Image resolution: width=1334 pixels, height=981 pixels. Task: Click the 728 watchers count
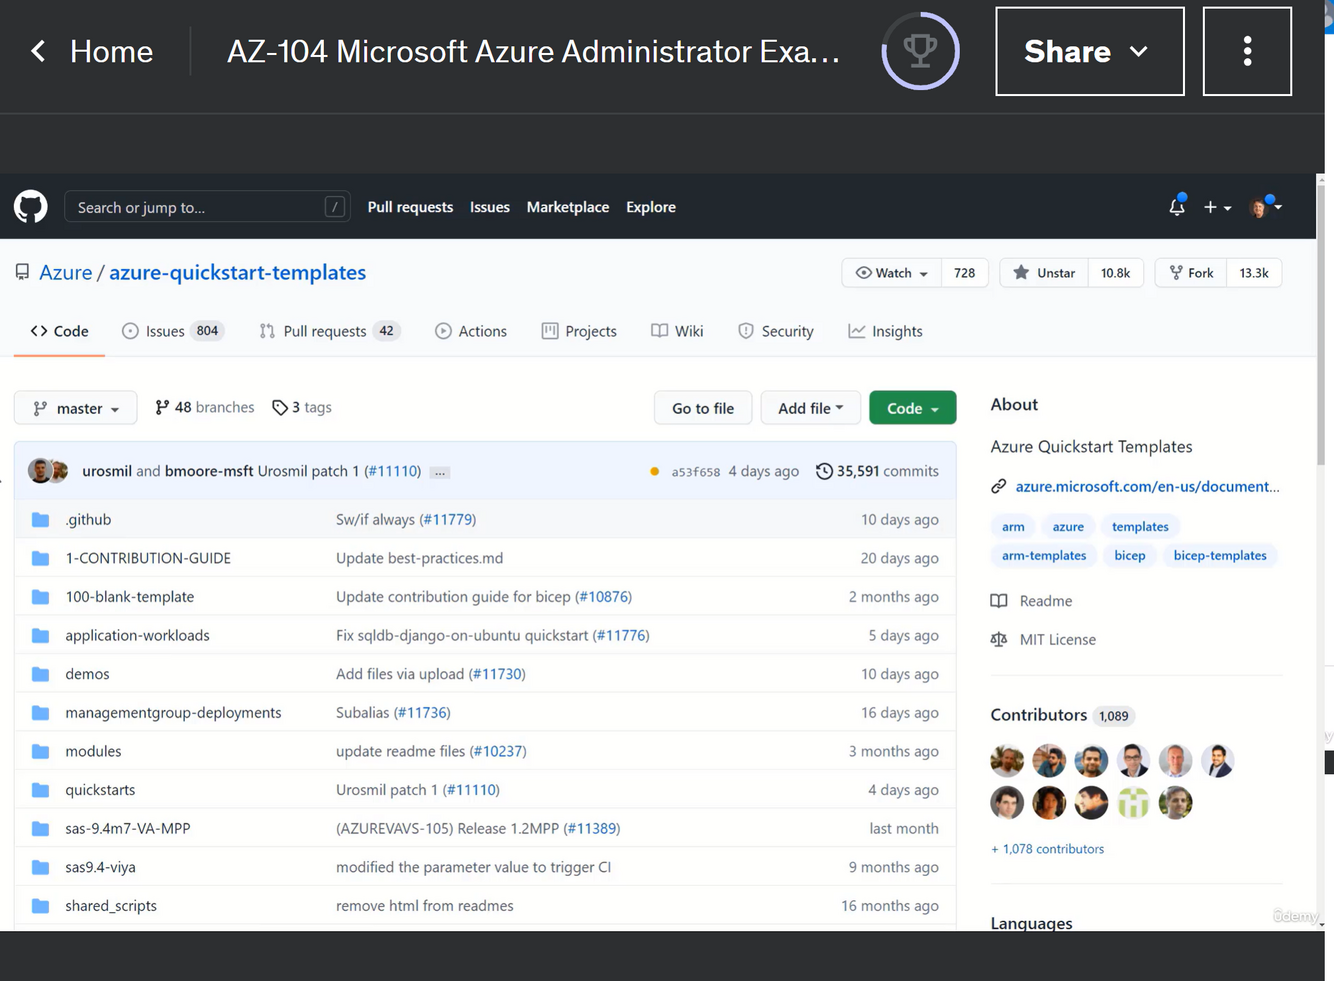point(964,273)
